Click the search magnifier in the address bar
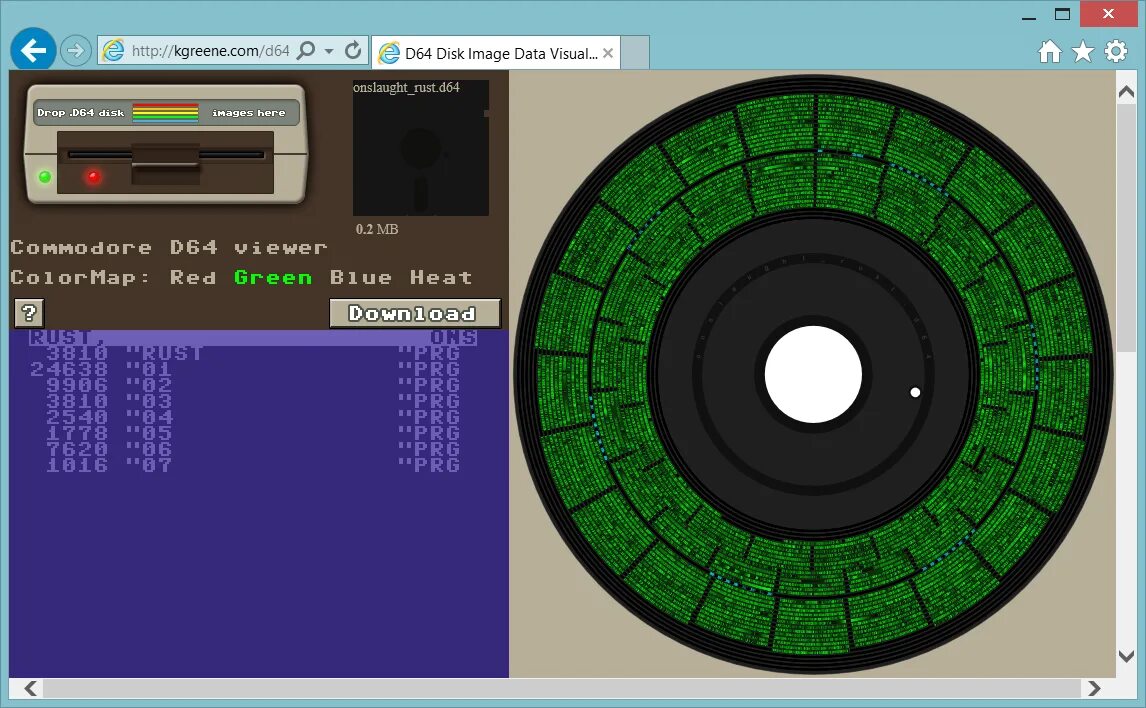Viewport: 1146px width, 708px height. click(305, 48)
